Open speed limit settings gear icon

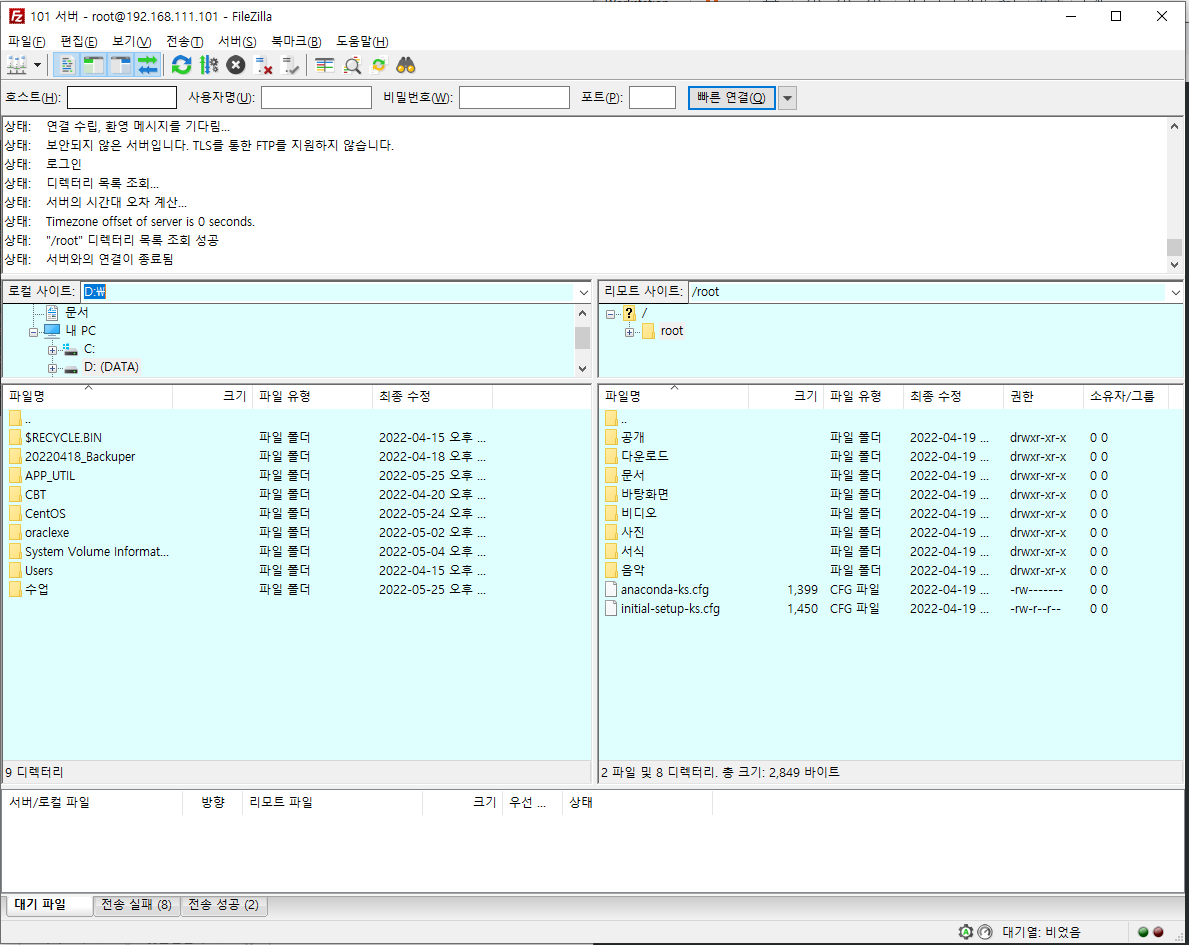pyautogui.click(x=965, y=931)
